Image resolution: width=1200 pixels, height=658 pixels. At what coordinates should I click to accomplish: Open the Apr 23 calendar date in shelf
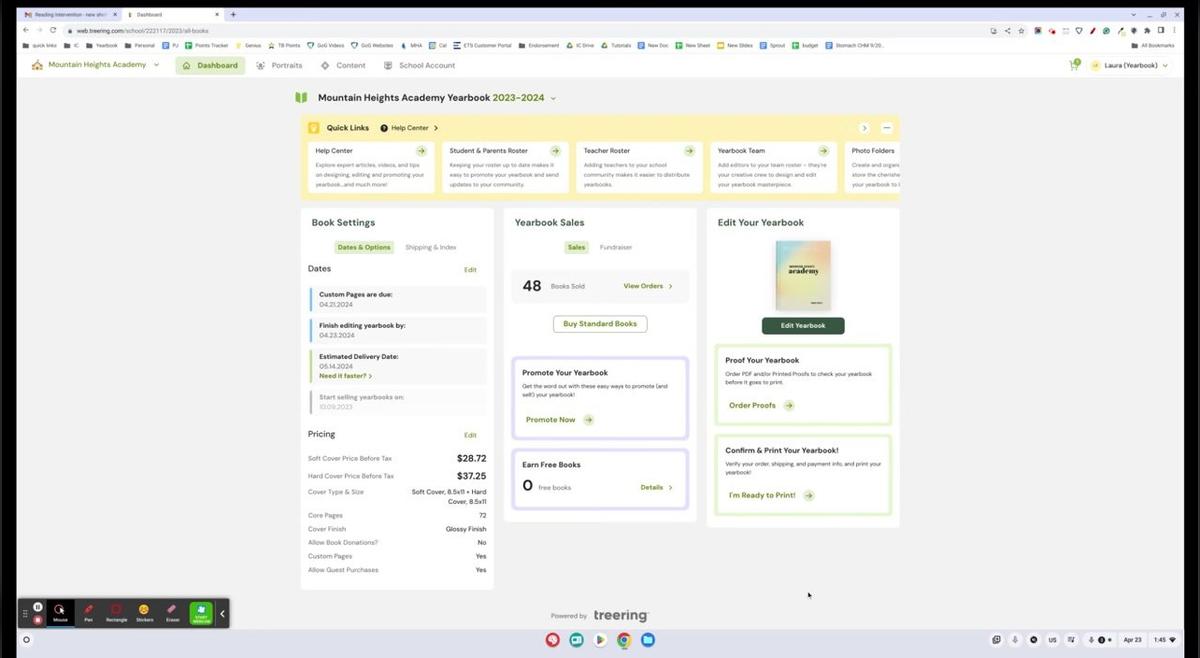(x=1132, y=640)
